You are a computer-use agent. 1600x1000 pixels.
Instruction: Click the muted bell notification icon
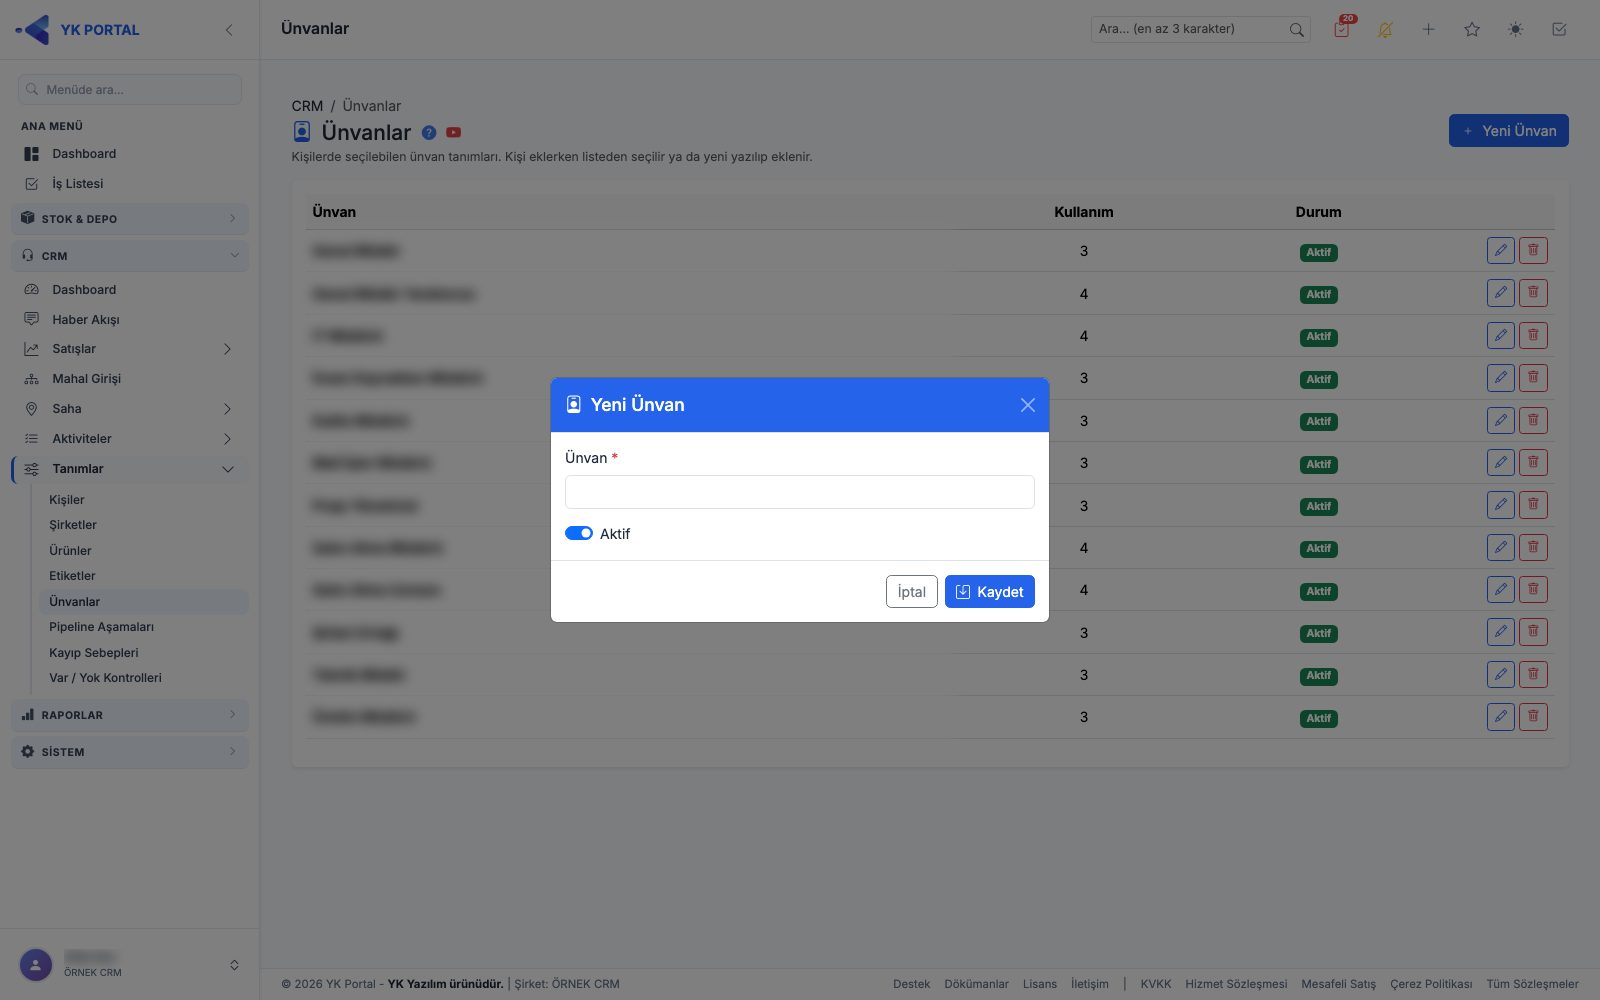1385,30
